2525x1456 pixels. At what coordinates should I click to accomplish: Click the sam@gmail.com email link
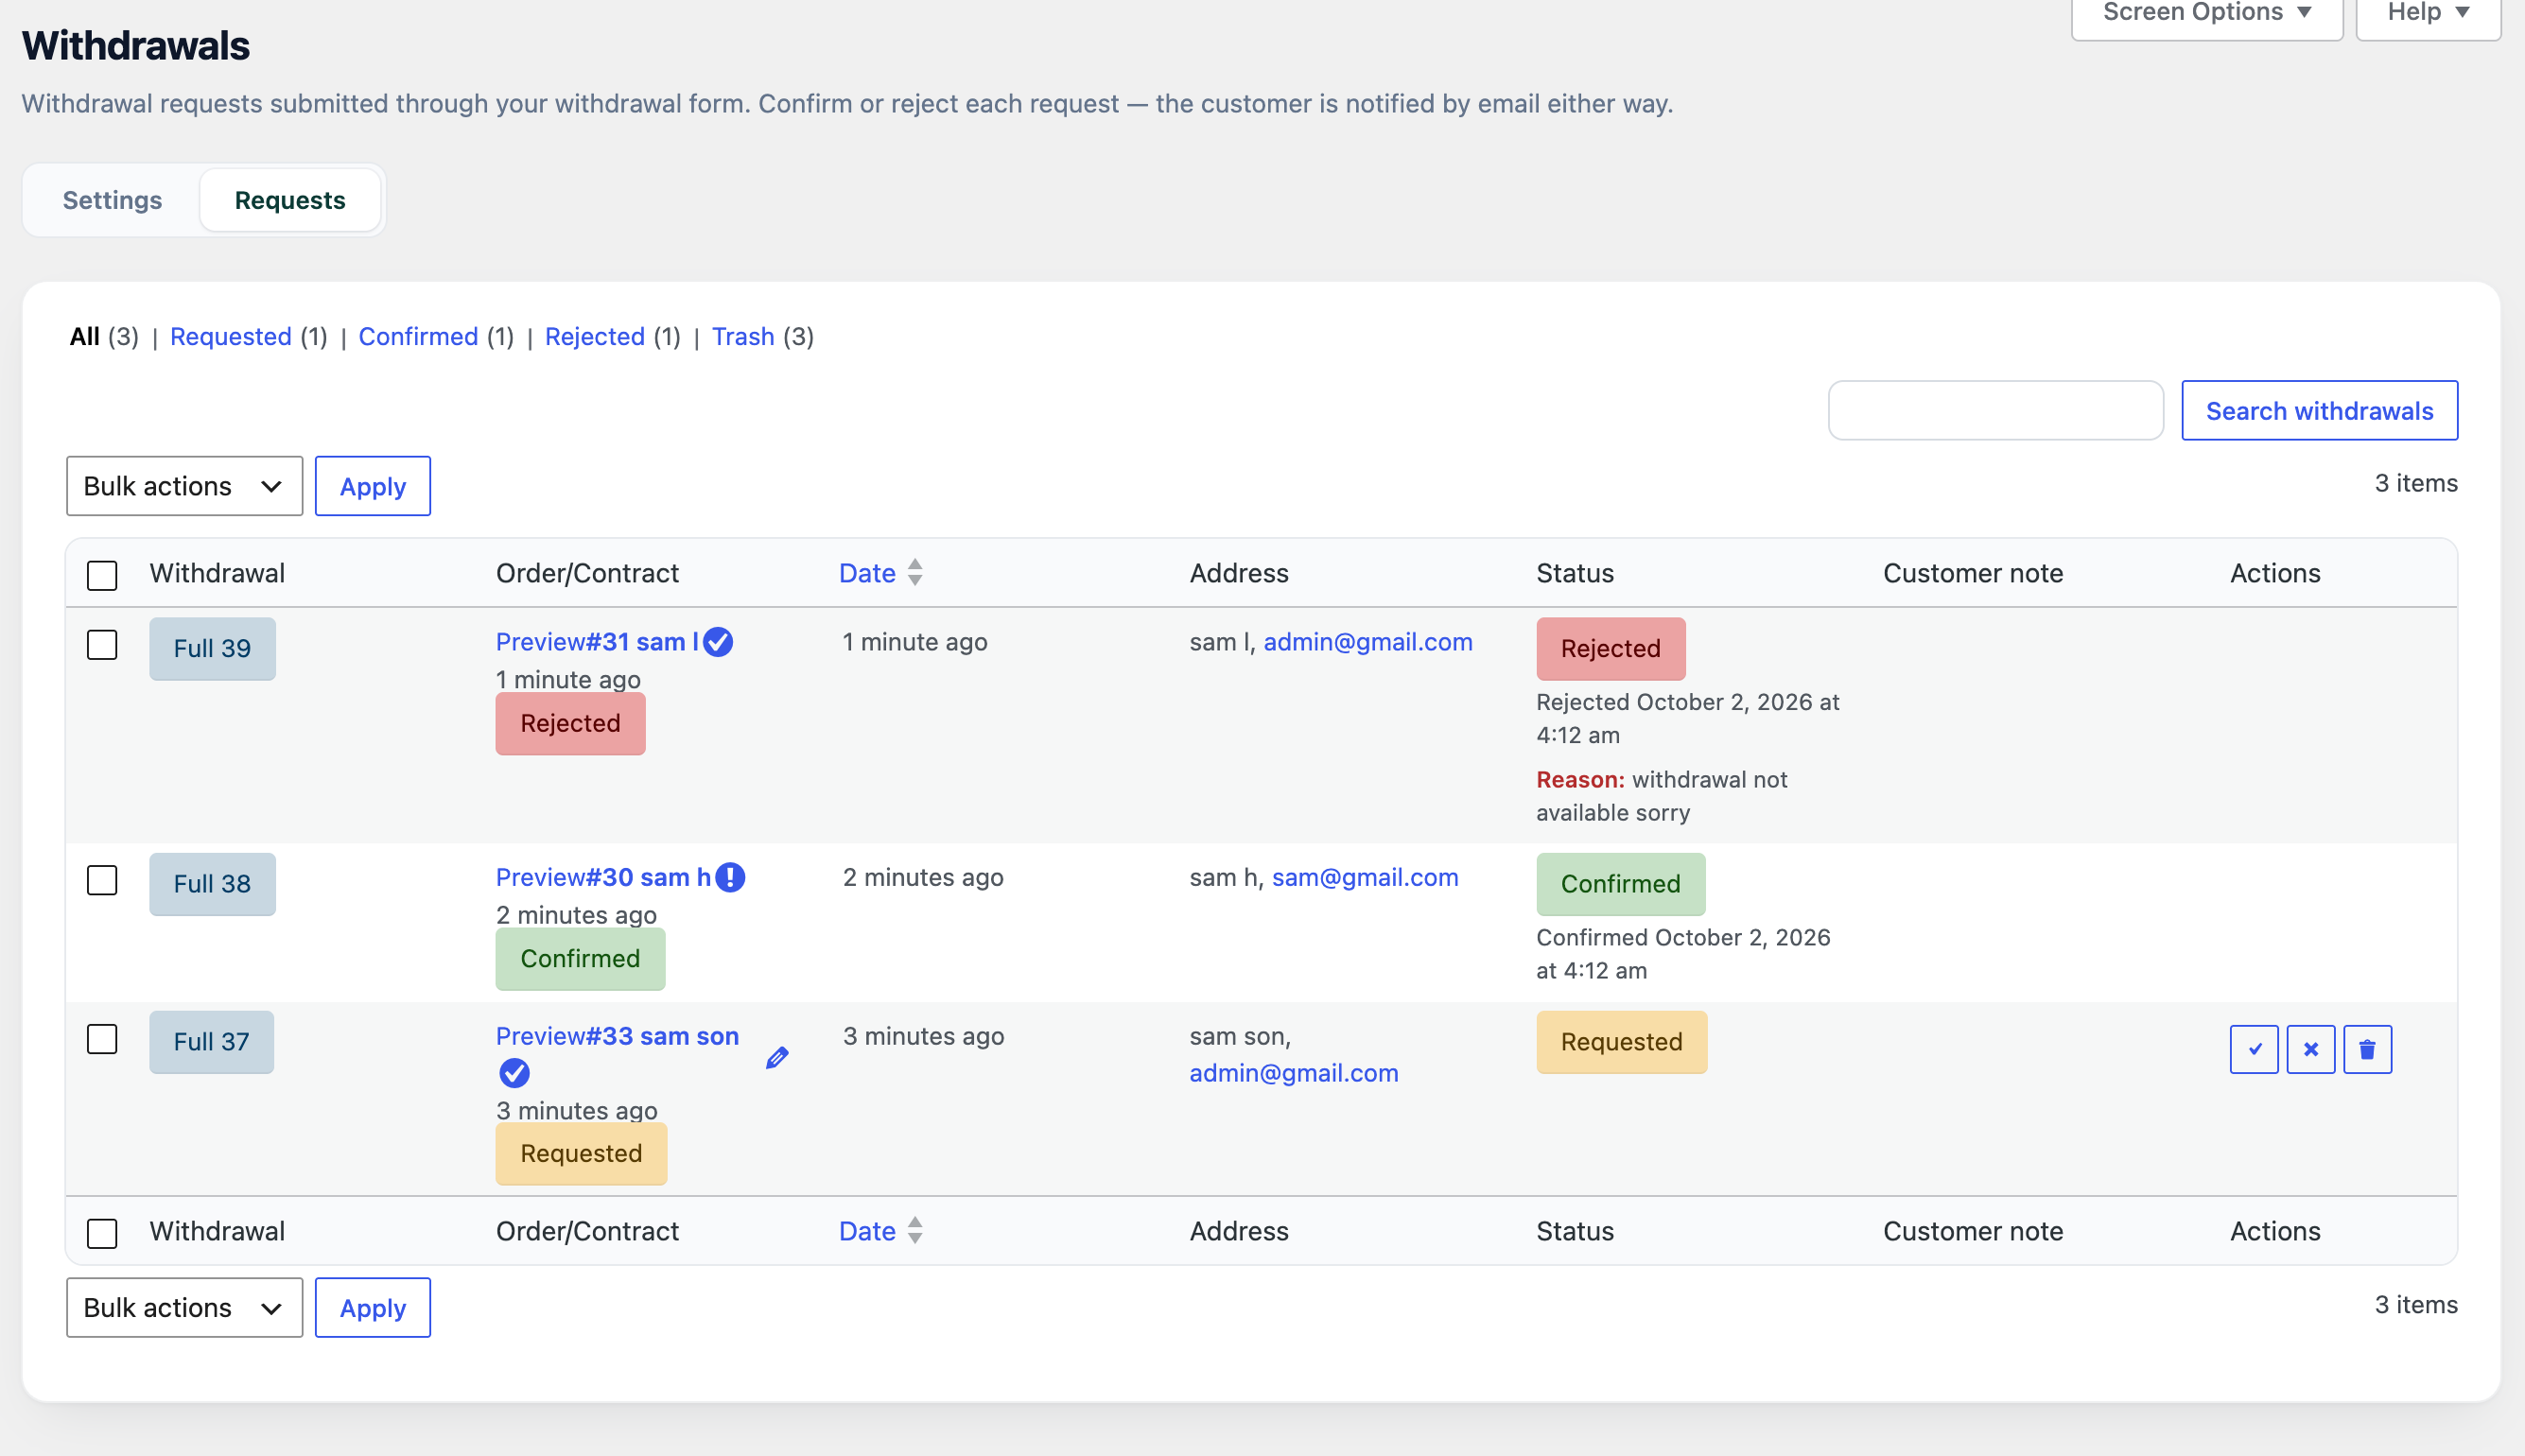tap(1365, 877)
